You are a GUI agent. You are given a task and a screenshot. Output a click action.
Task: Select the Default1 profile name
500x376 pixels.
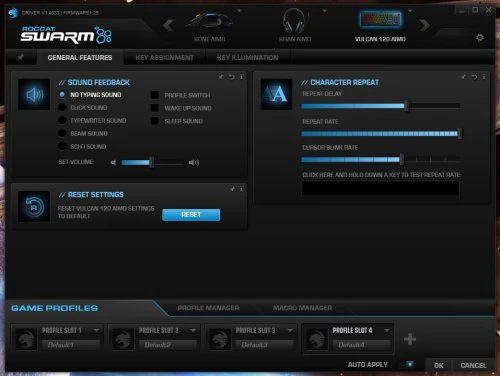(71, 345)
